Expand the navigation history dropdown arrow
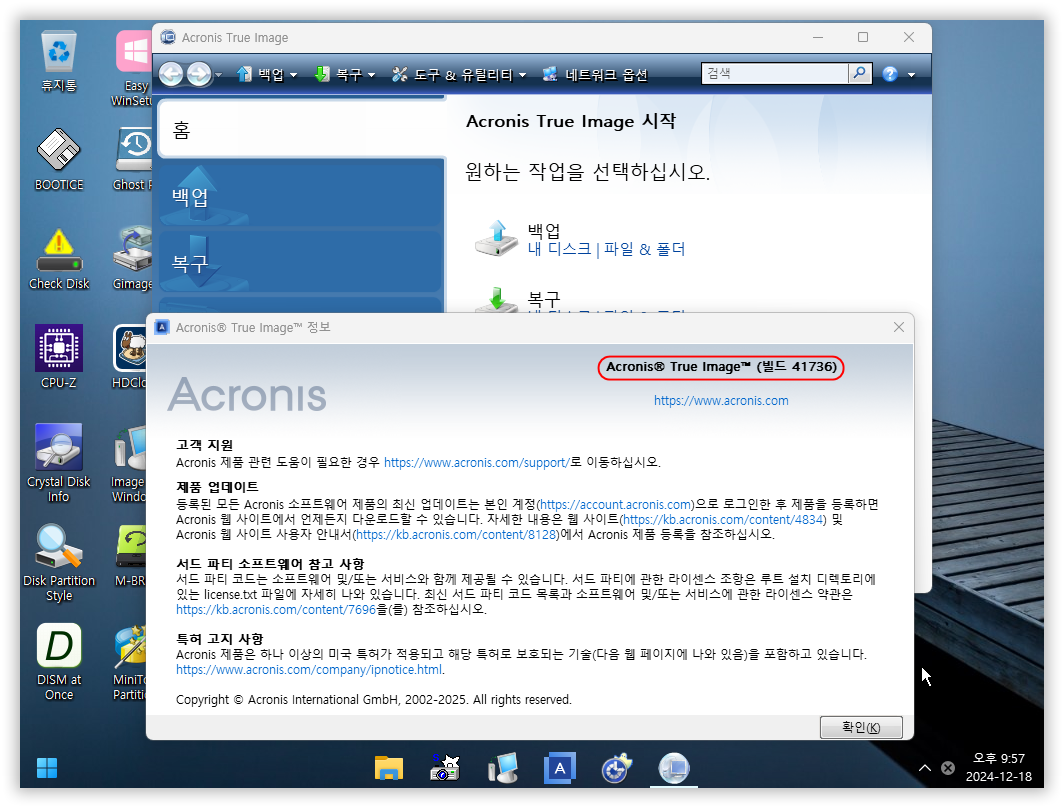The image size is (1064, 808). pos(218,75)
